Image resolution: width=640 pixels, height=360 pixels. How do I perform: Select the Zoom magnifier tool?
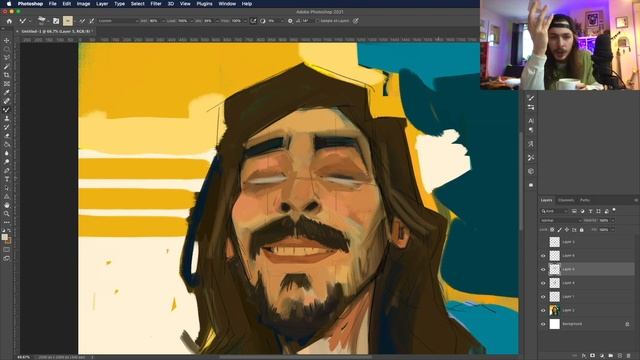coord(7,213)
